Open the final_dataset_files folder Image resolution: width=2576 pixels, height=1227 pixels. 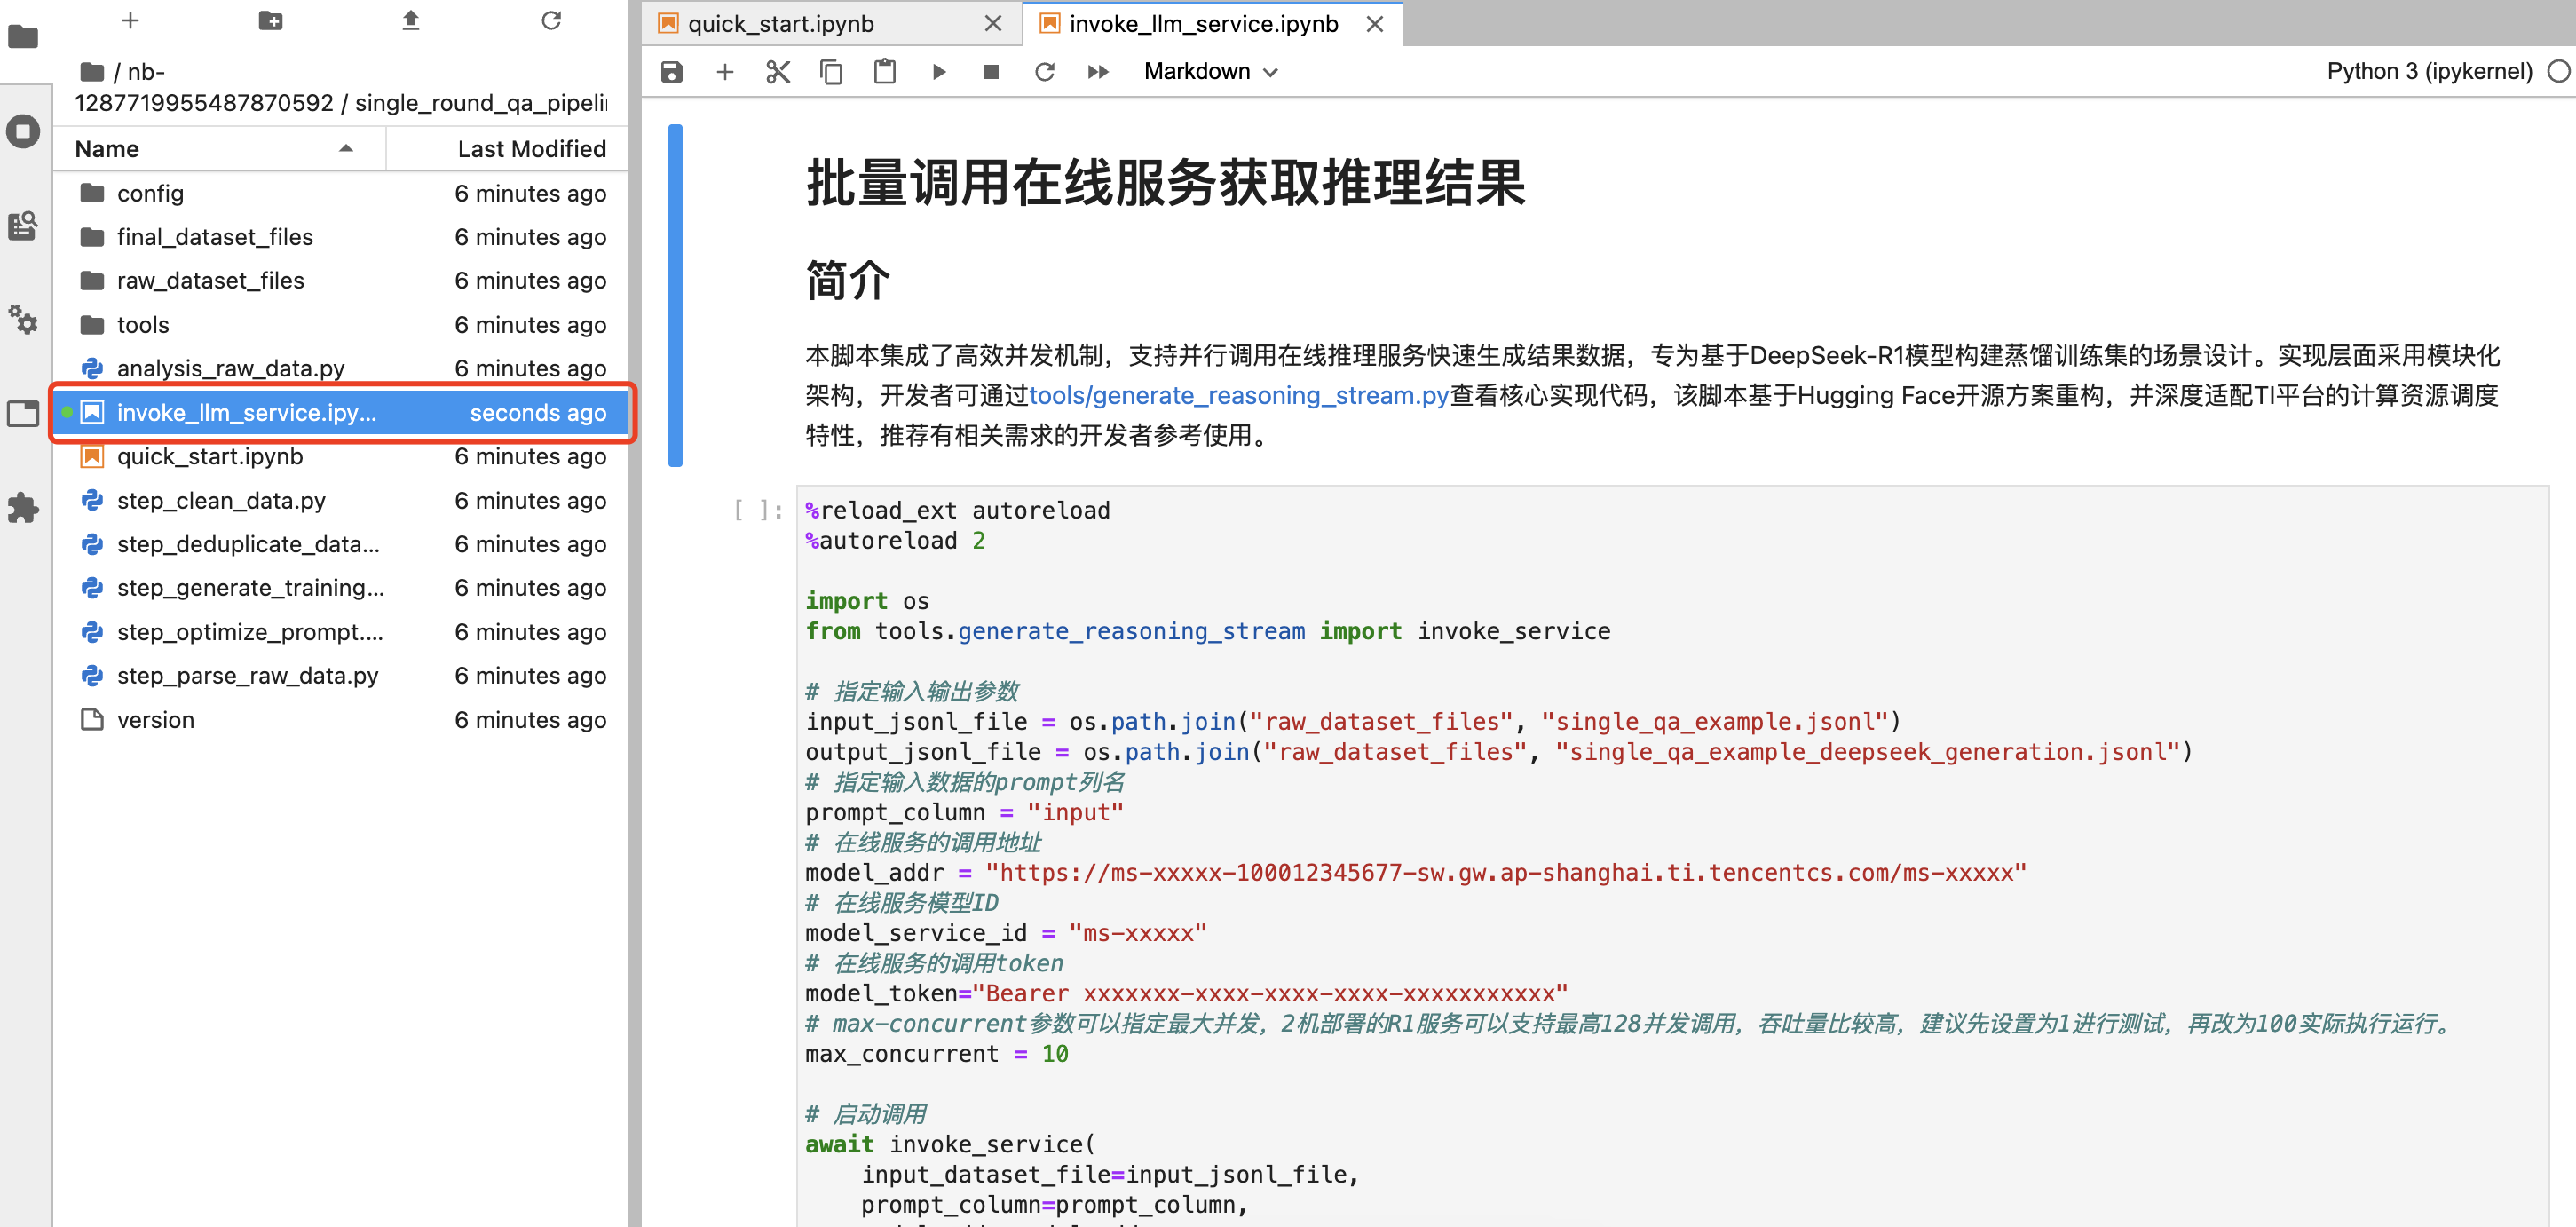pos(340,237)
